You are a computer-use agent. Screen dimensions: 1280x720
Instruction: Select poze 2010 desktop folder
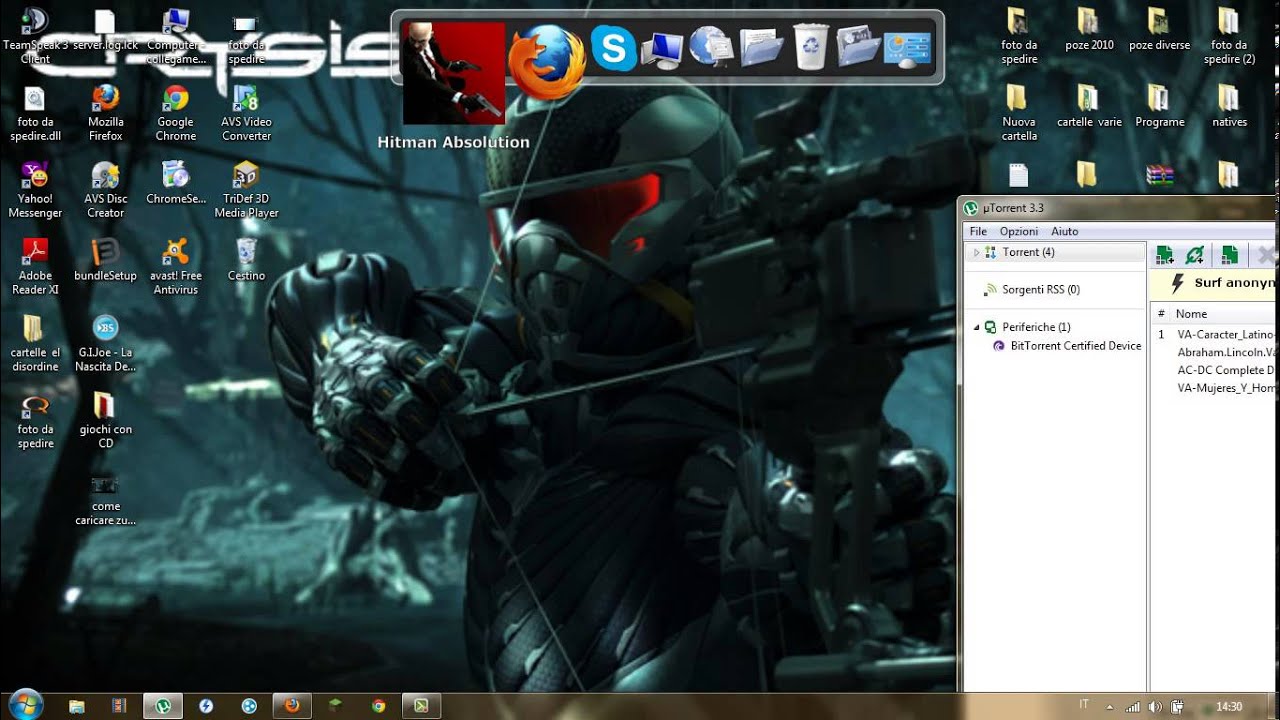1089,30
